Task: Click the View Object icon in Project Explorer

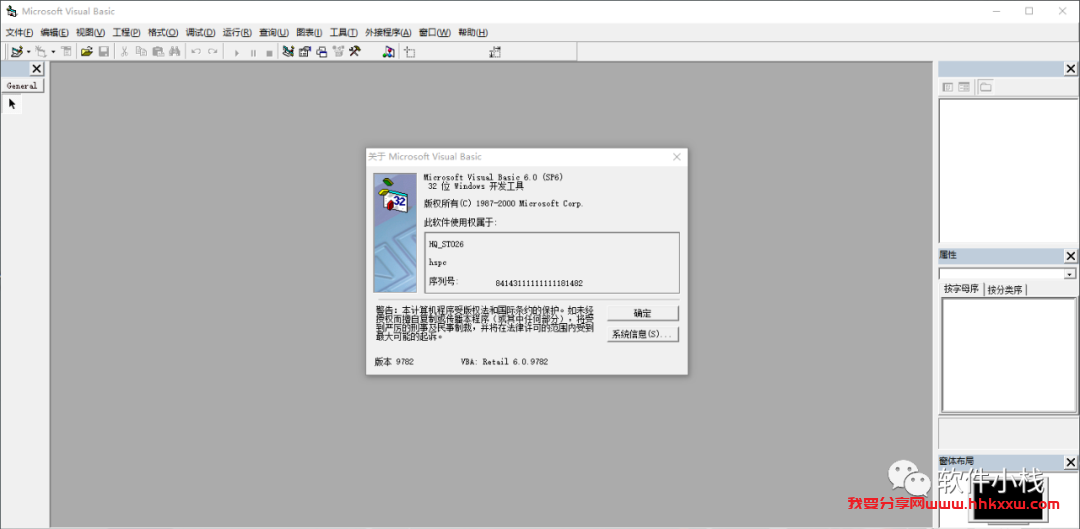Action: [964, 87]
